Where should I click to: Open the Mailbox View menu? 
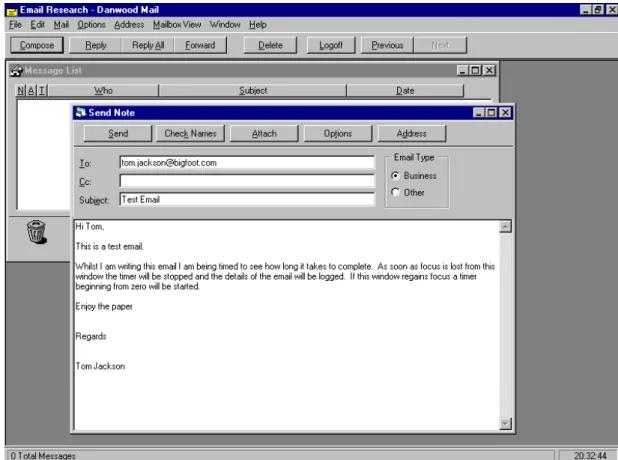click(x=177, y=25)
